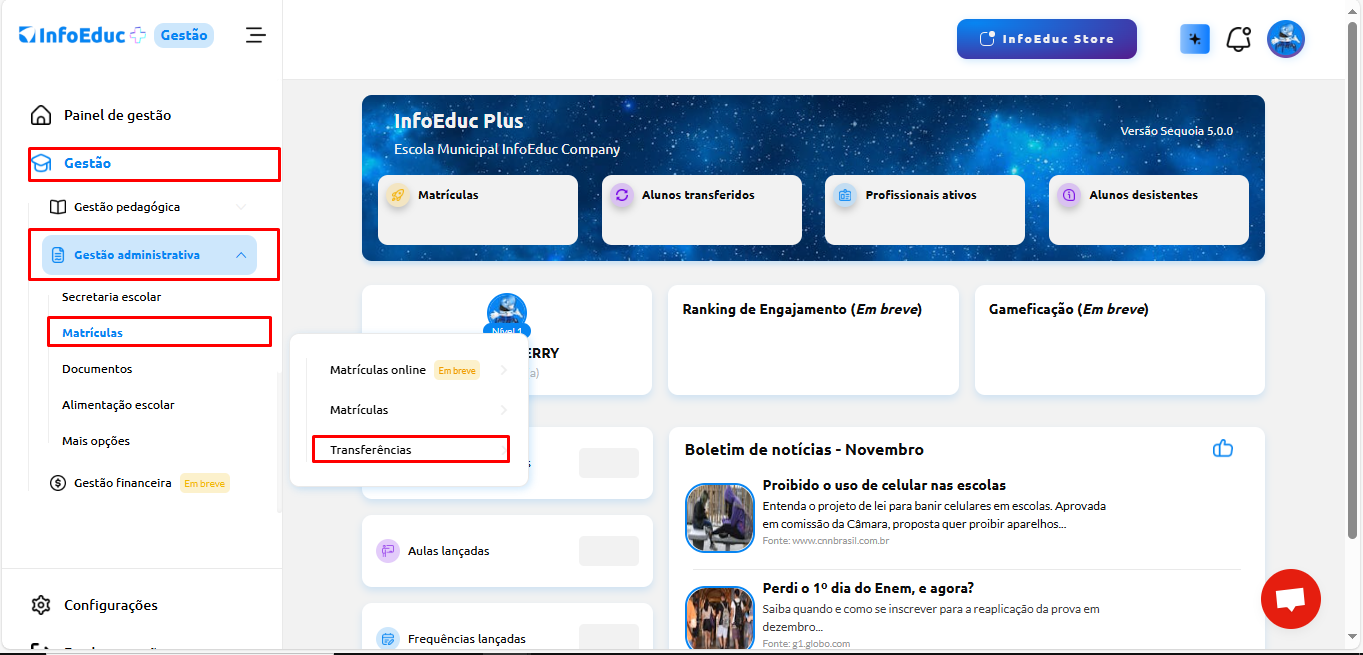Toggle the hamburger sidebar menu icon
The width and height of the screenshot is (1363, 655).
256,35
